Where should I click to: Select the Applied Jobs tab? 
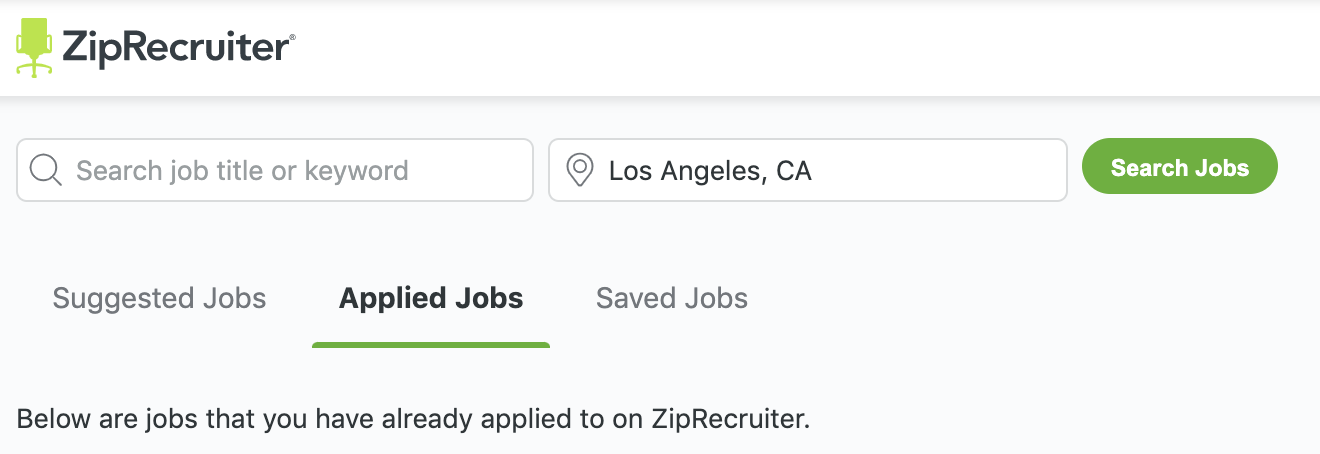pyautogui.click(x=431, y=298)
